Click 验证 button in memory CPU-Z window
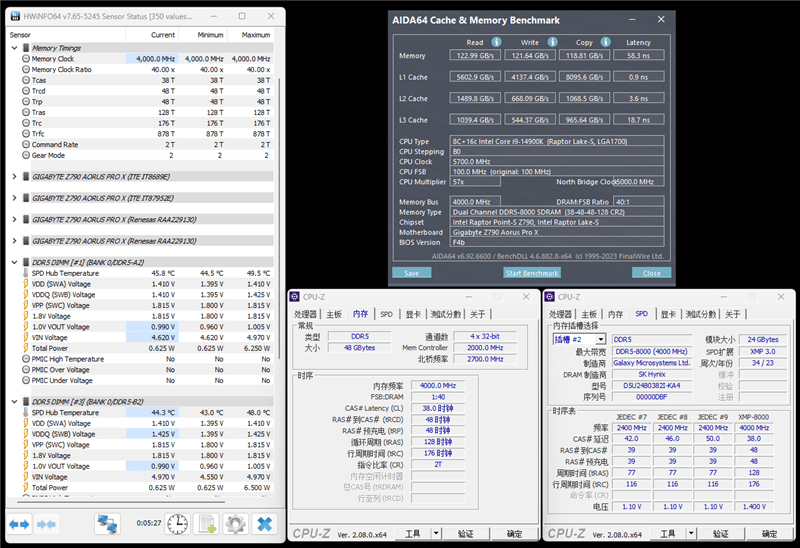 coord(465,534)
